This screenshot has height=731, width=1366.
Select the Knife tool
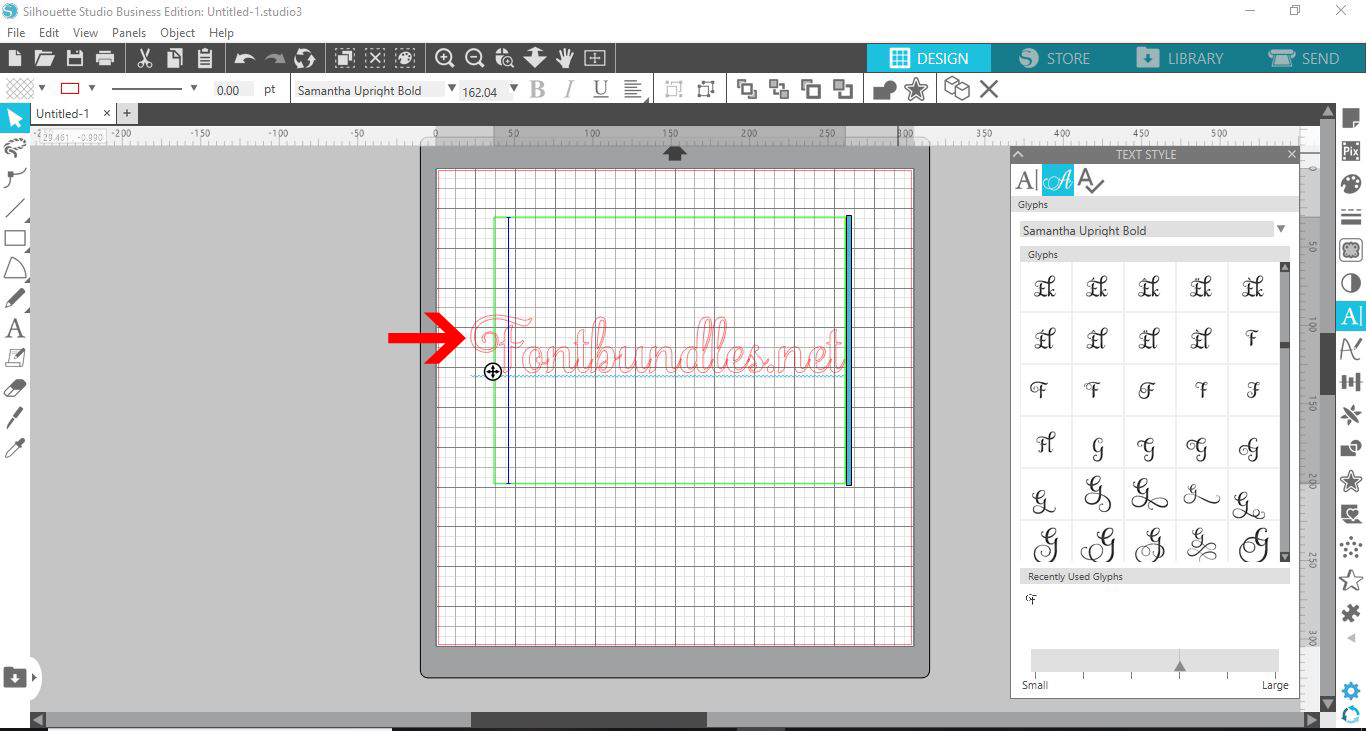click(x=15, y=417)
